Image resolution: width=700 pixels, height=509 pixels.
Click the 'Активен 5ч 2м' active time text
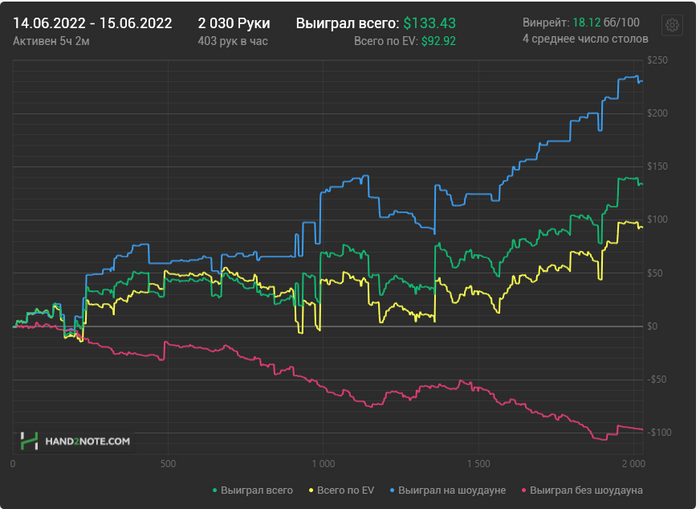tap(51, 41)
